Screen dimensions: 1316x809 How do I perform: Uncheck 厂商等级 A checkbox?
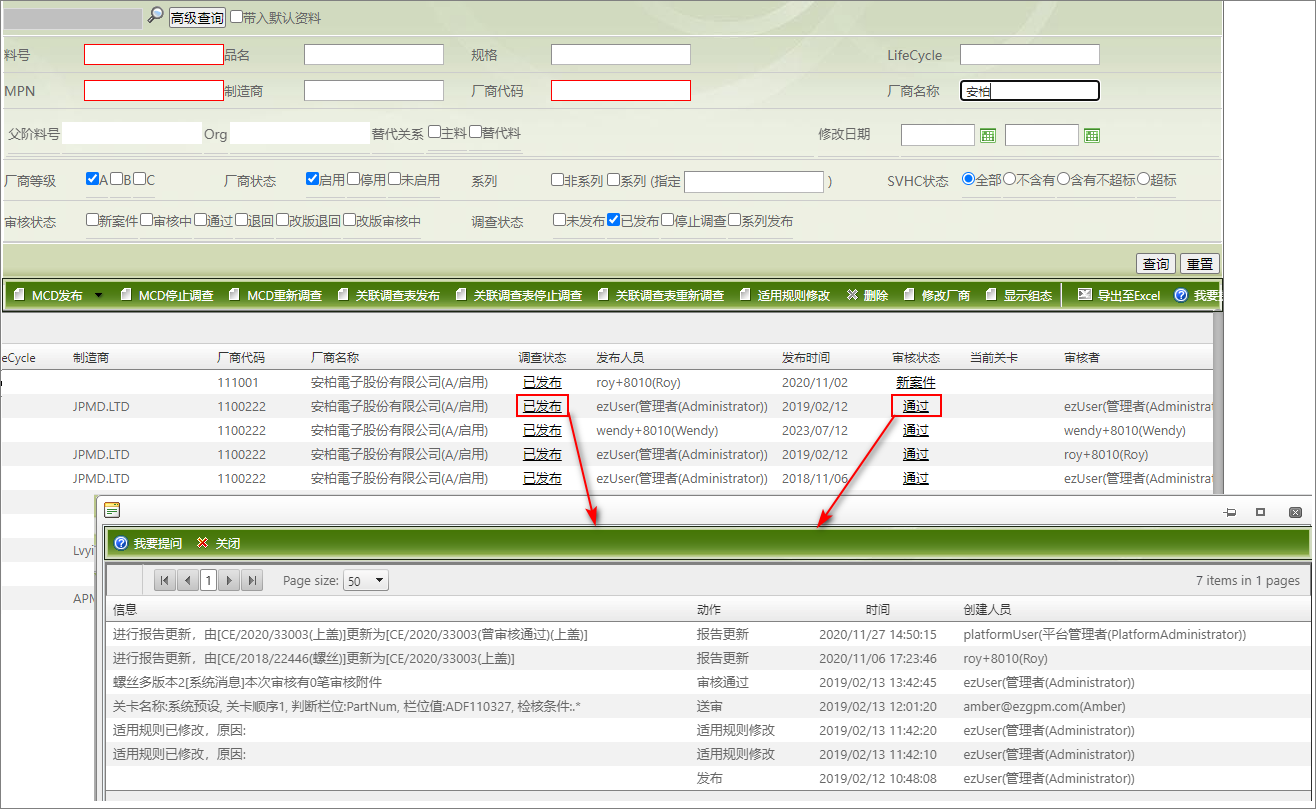tap(92, 179)
